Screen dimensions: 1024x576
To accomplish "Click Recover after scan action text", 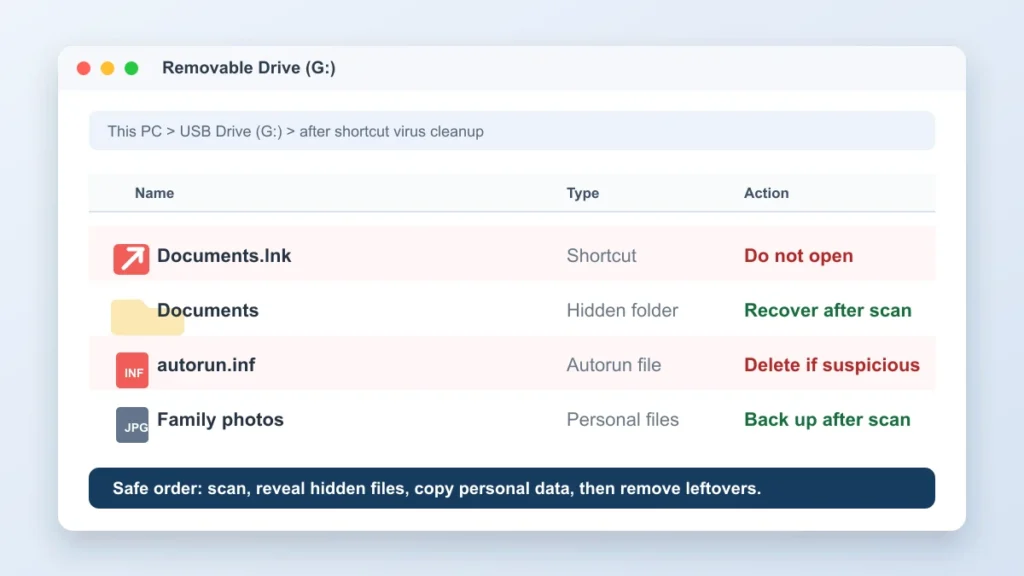I will point(827,310).
